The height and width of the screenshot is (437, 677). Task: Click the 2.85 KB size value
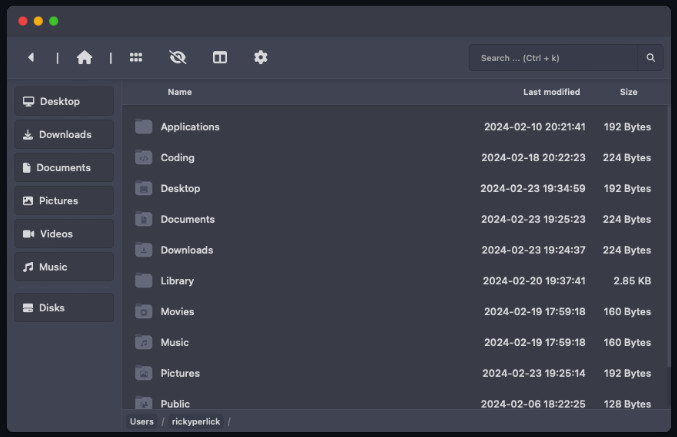pyautogui.click(x=632, y=281)
